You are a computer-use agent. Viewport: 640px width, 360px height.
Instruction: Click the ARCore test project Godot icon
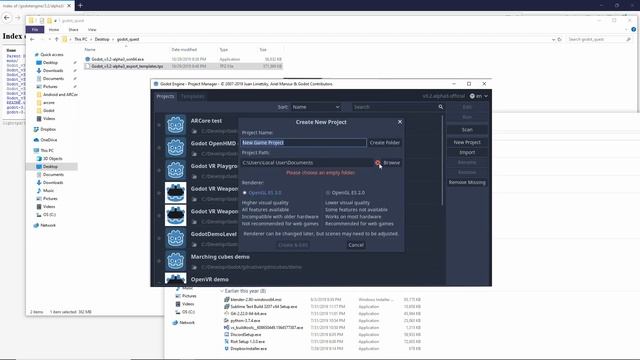click(x=176, y=125)
